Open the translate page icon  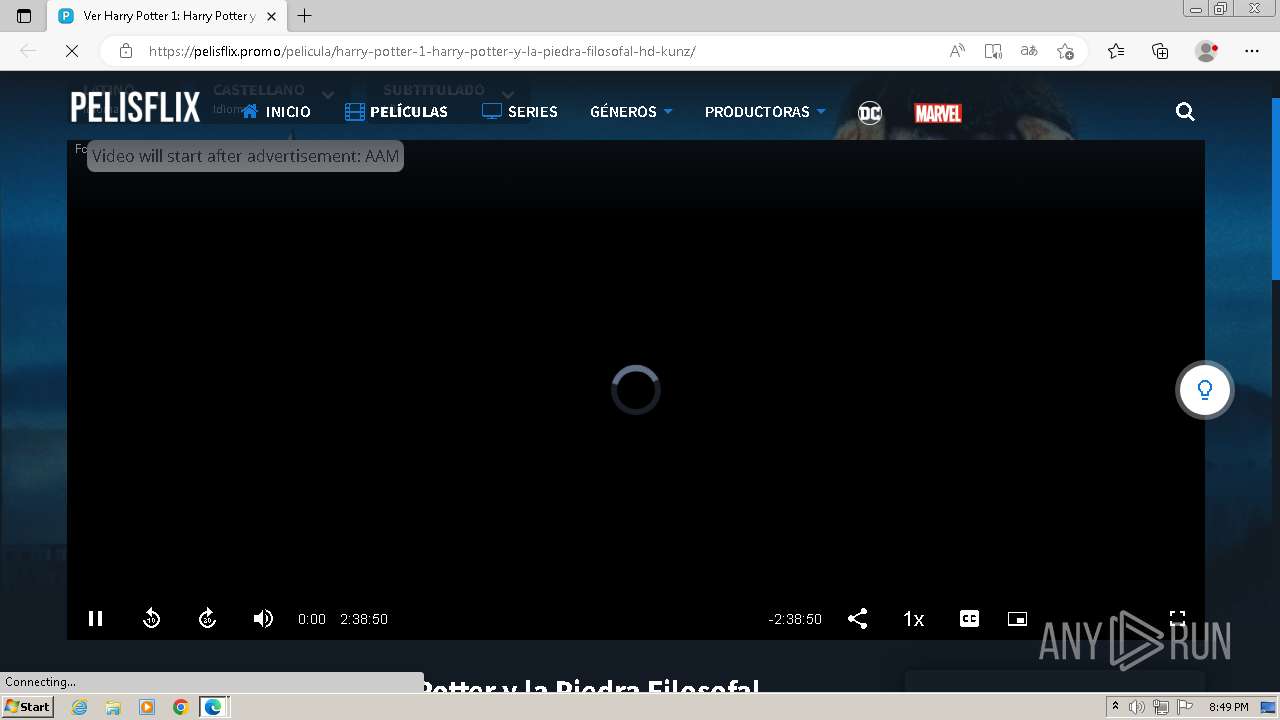point(1029,51)
